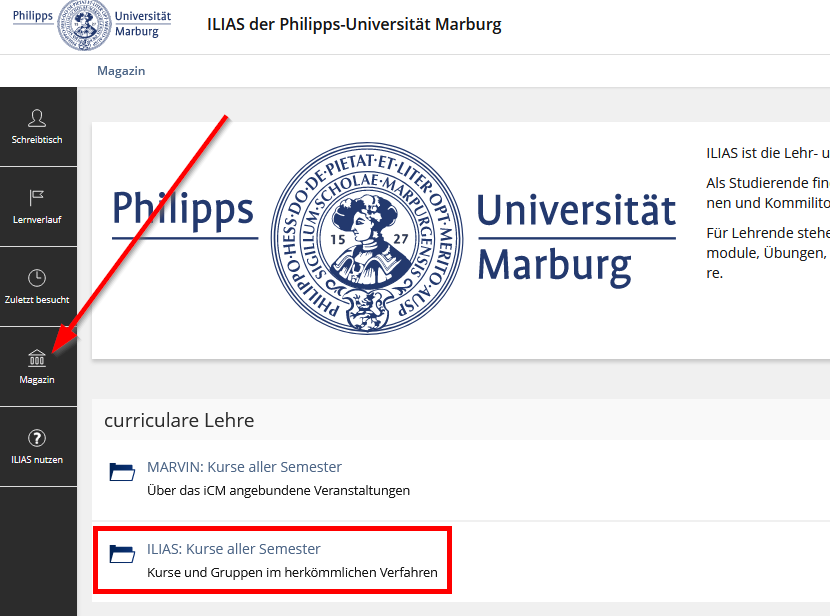Click the Magazin label in the sidebar

(37, 380)
